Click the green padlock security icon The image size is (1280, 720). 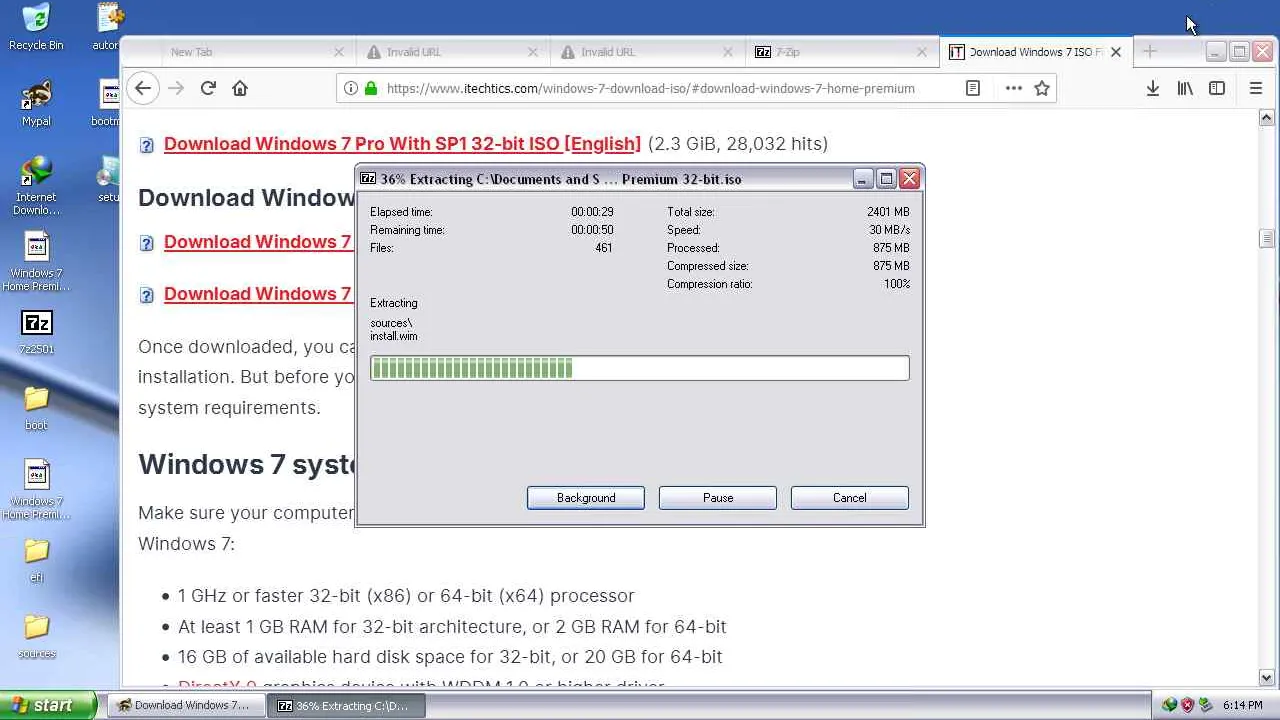pyautogui.click(x=371, y=88)
